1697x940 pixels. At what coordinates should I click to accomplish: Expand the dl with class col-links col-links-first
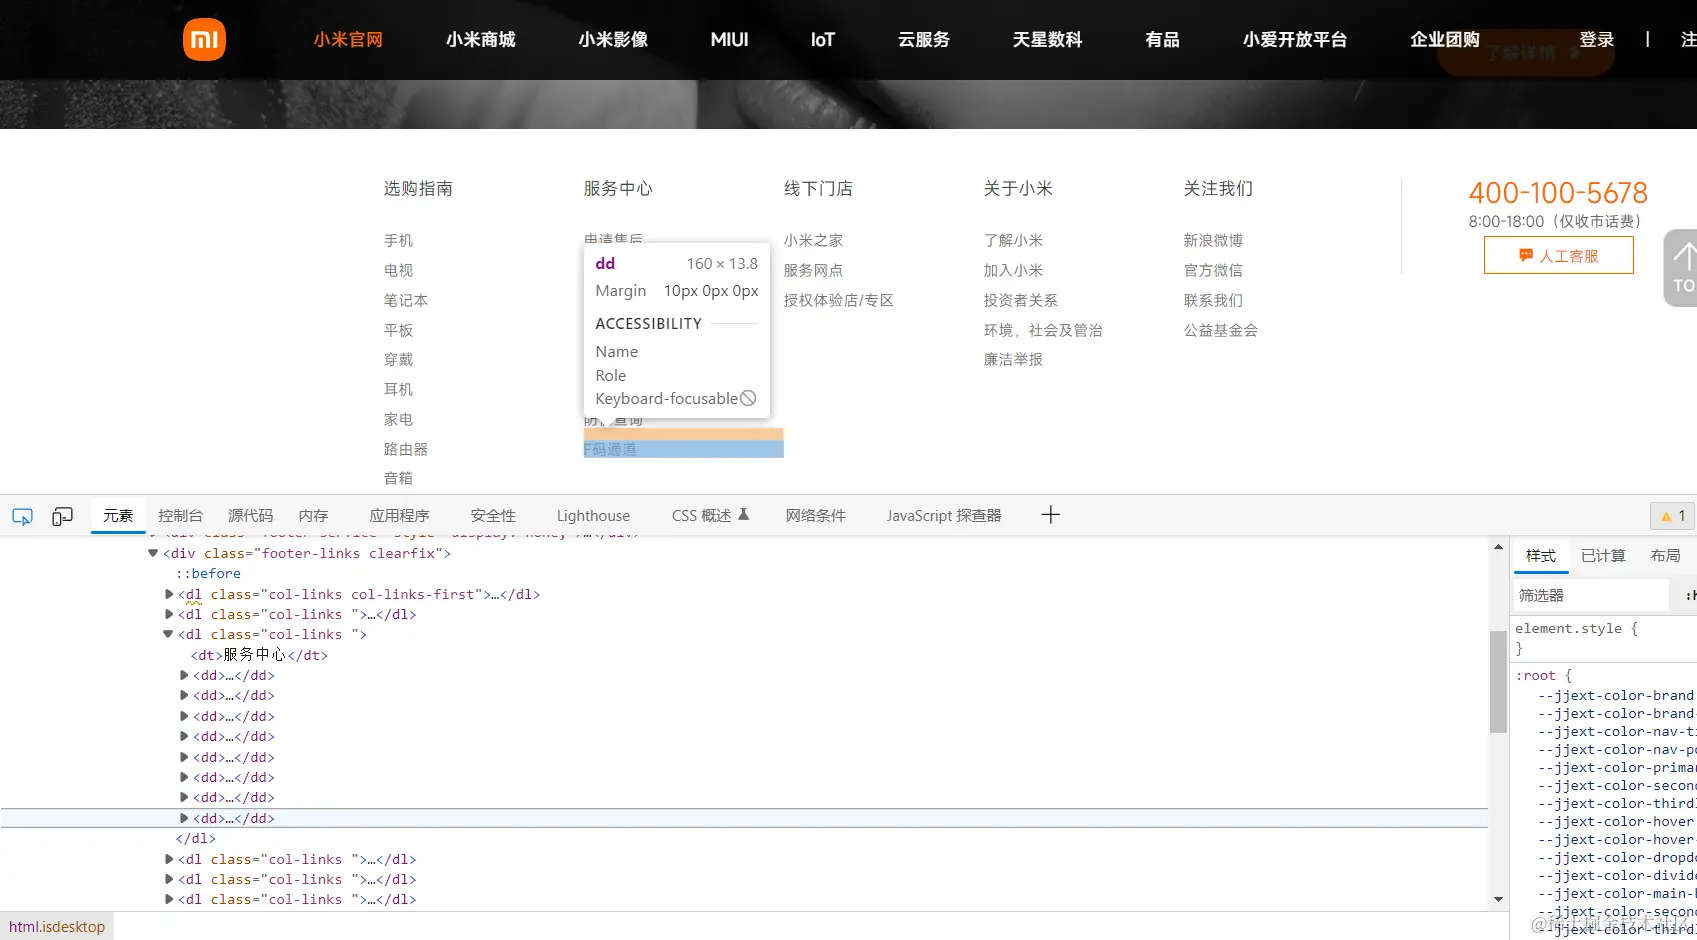pos(168,593)
